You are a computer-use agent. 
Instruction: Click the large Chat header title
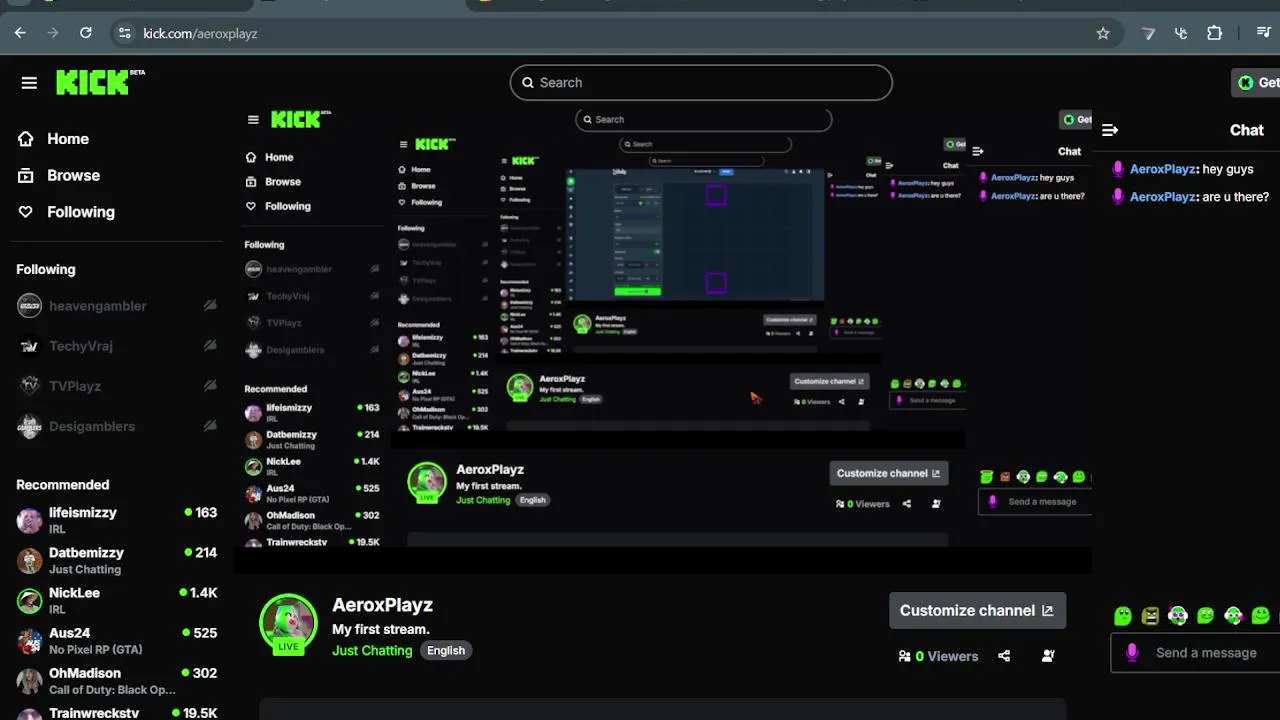tap(1246, 130)
